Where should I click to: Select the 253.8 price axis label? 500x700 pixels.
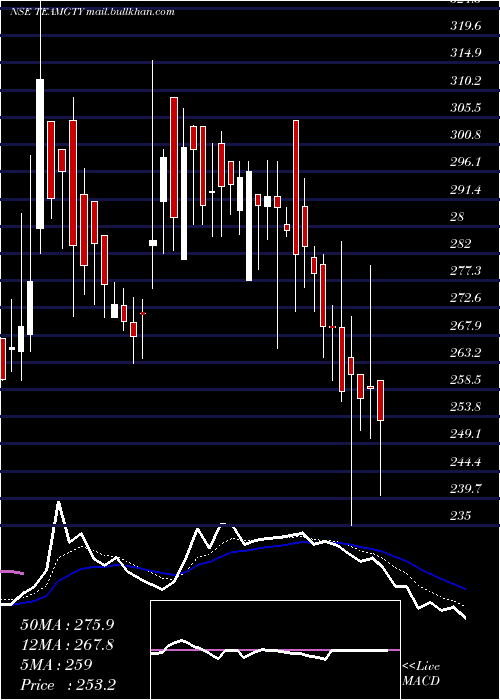coord(466,408)
